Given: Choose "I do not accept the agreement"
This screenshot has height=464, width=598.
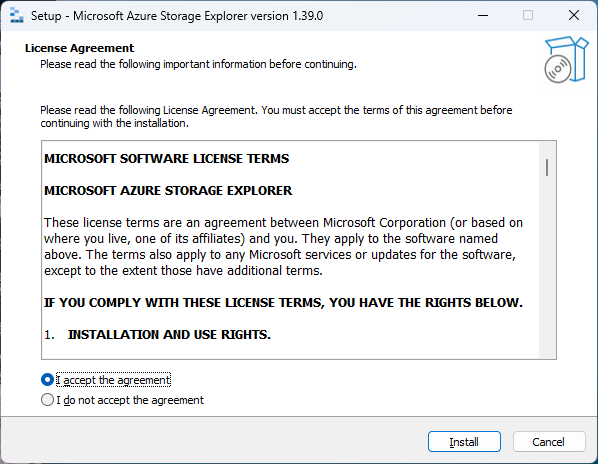Looking at the screenshot, I should pos(47,400).
